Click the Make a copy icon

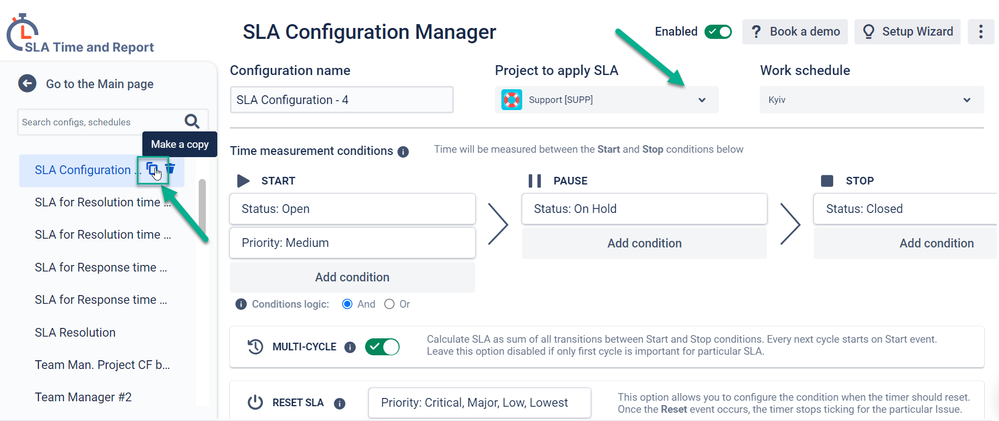click(x=152, y=169)
